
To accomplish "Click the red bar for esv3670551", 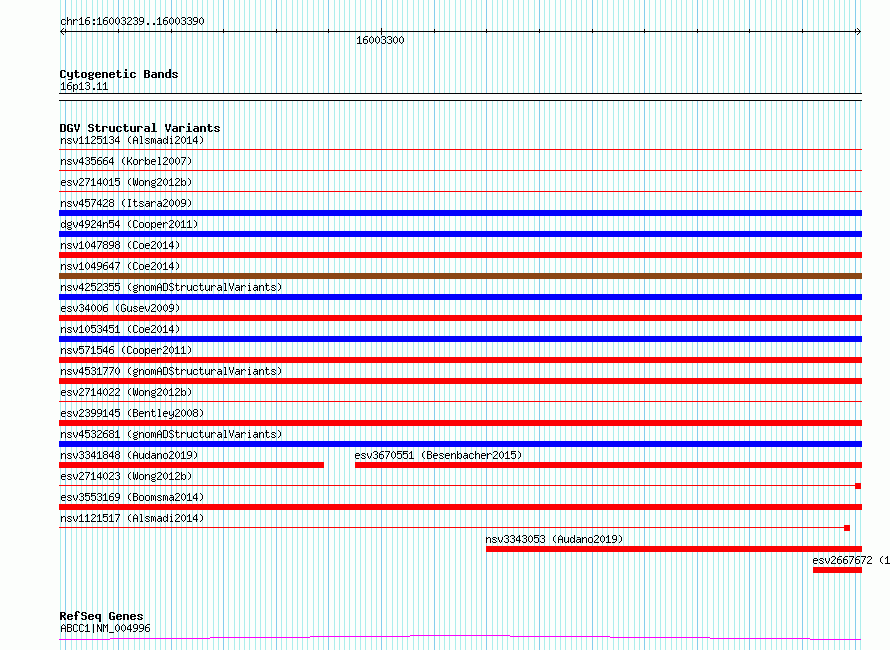I will pos(608,465).
